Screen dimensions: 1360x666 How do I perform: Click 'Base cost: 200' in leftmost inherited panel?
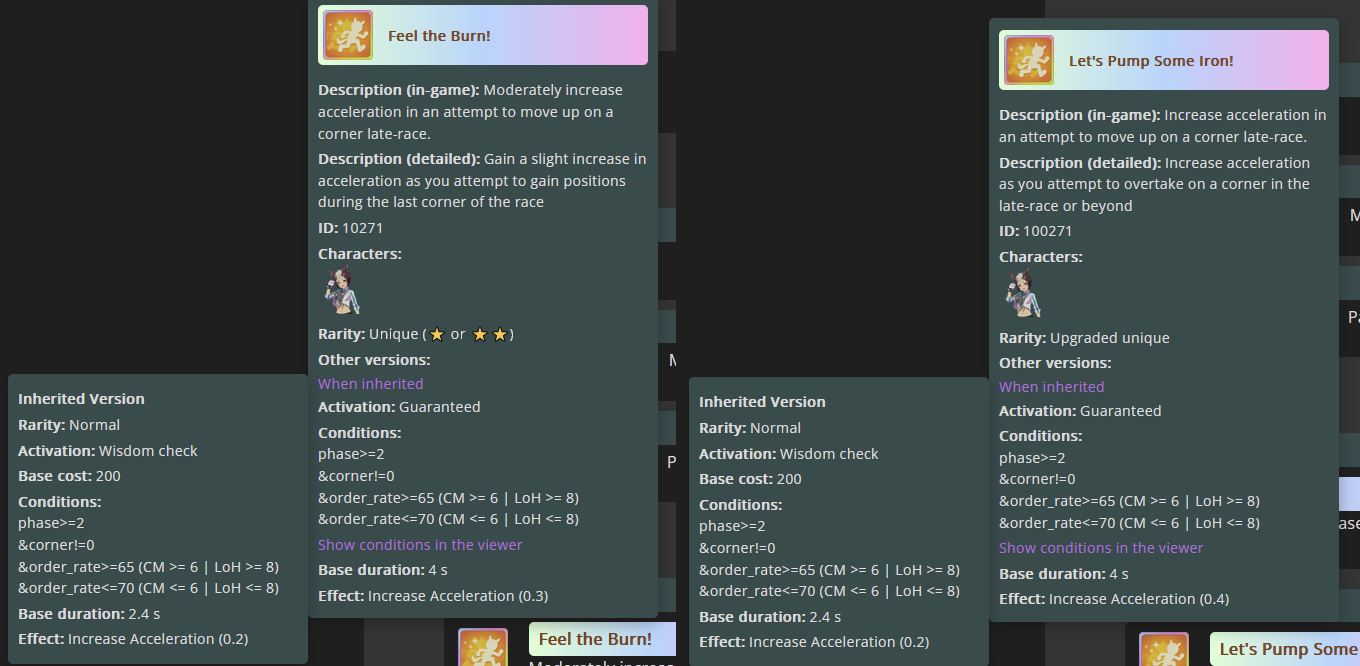69,476
